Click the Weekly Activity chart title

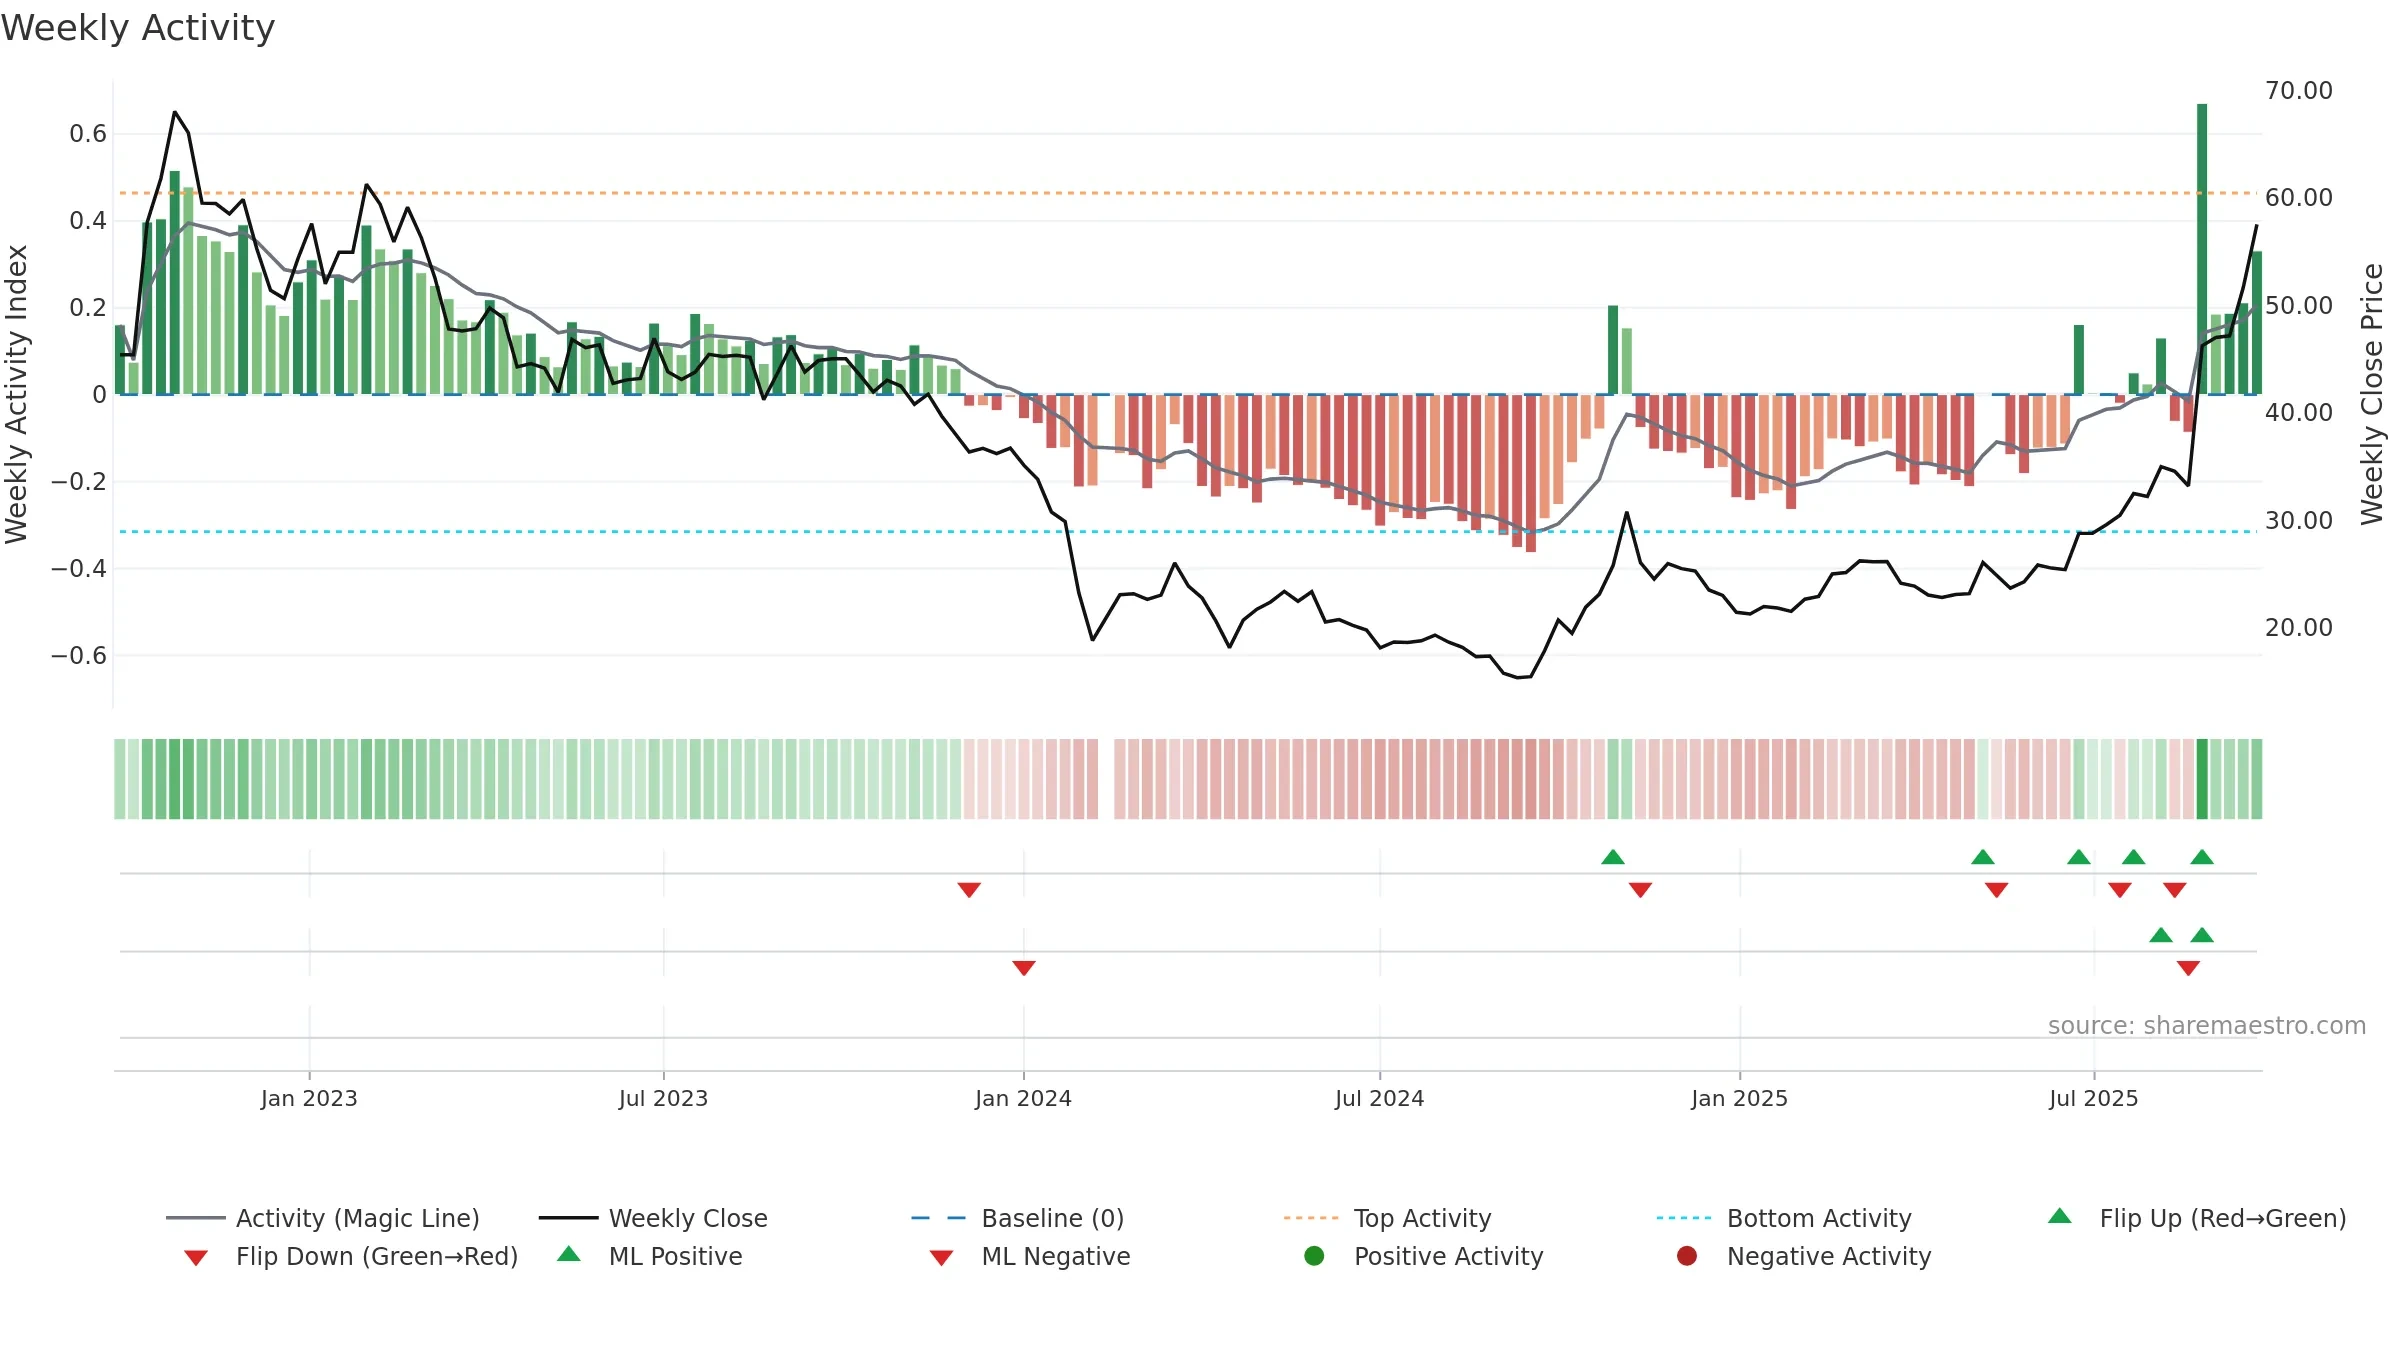point(138,28)
